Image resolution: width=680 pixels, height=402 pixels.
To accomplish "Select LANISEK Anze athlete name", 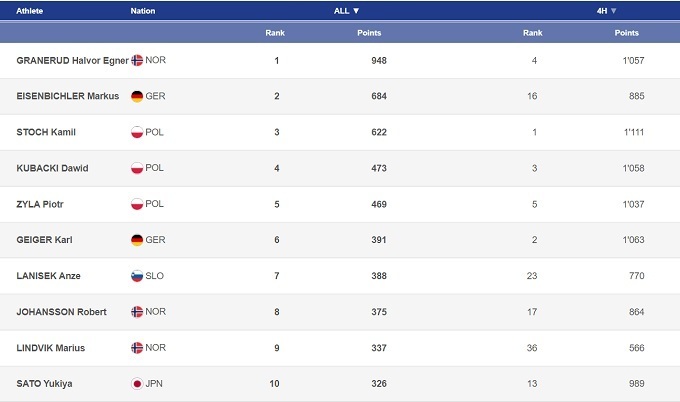I will 46,276.
